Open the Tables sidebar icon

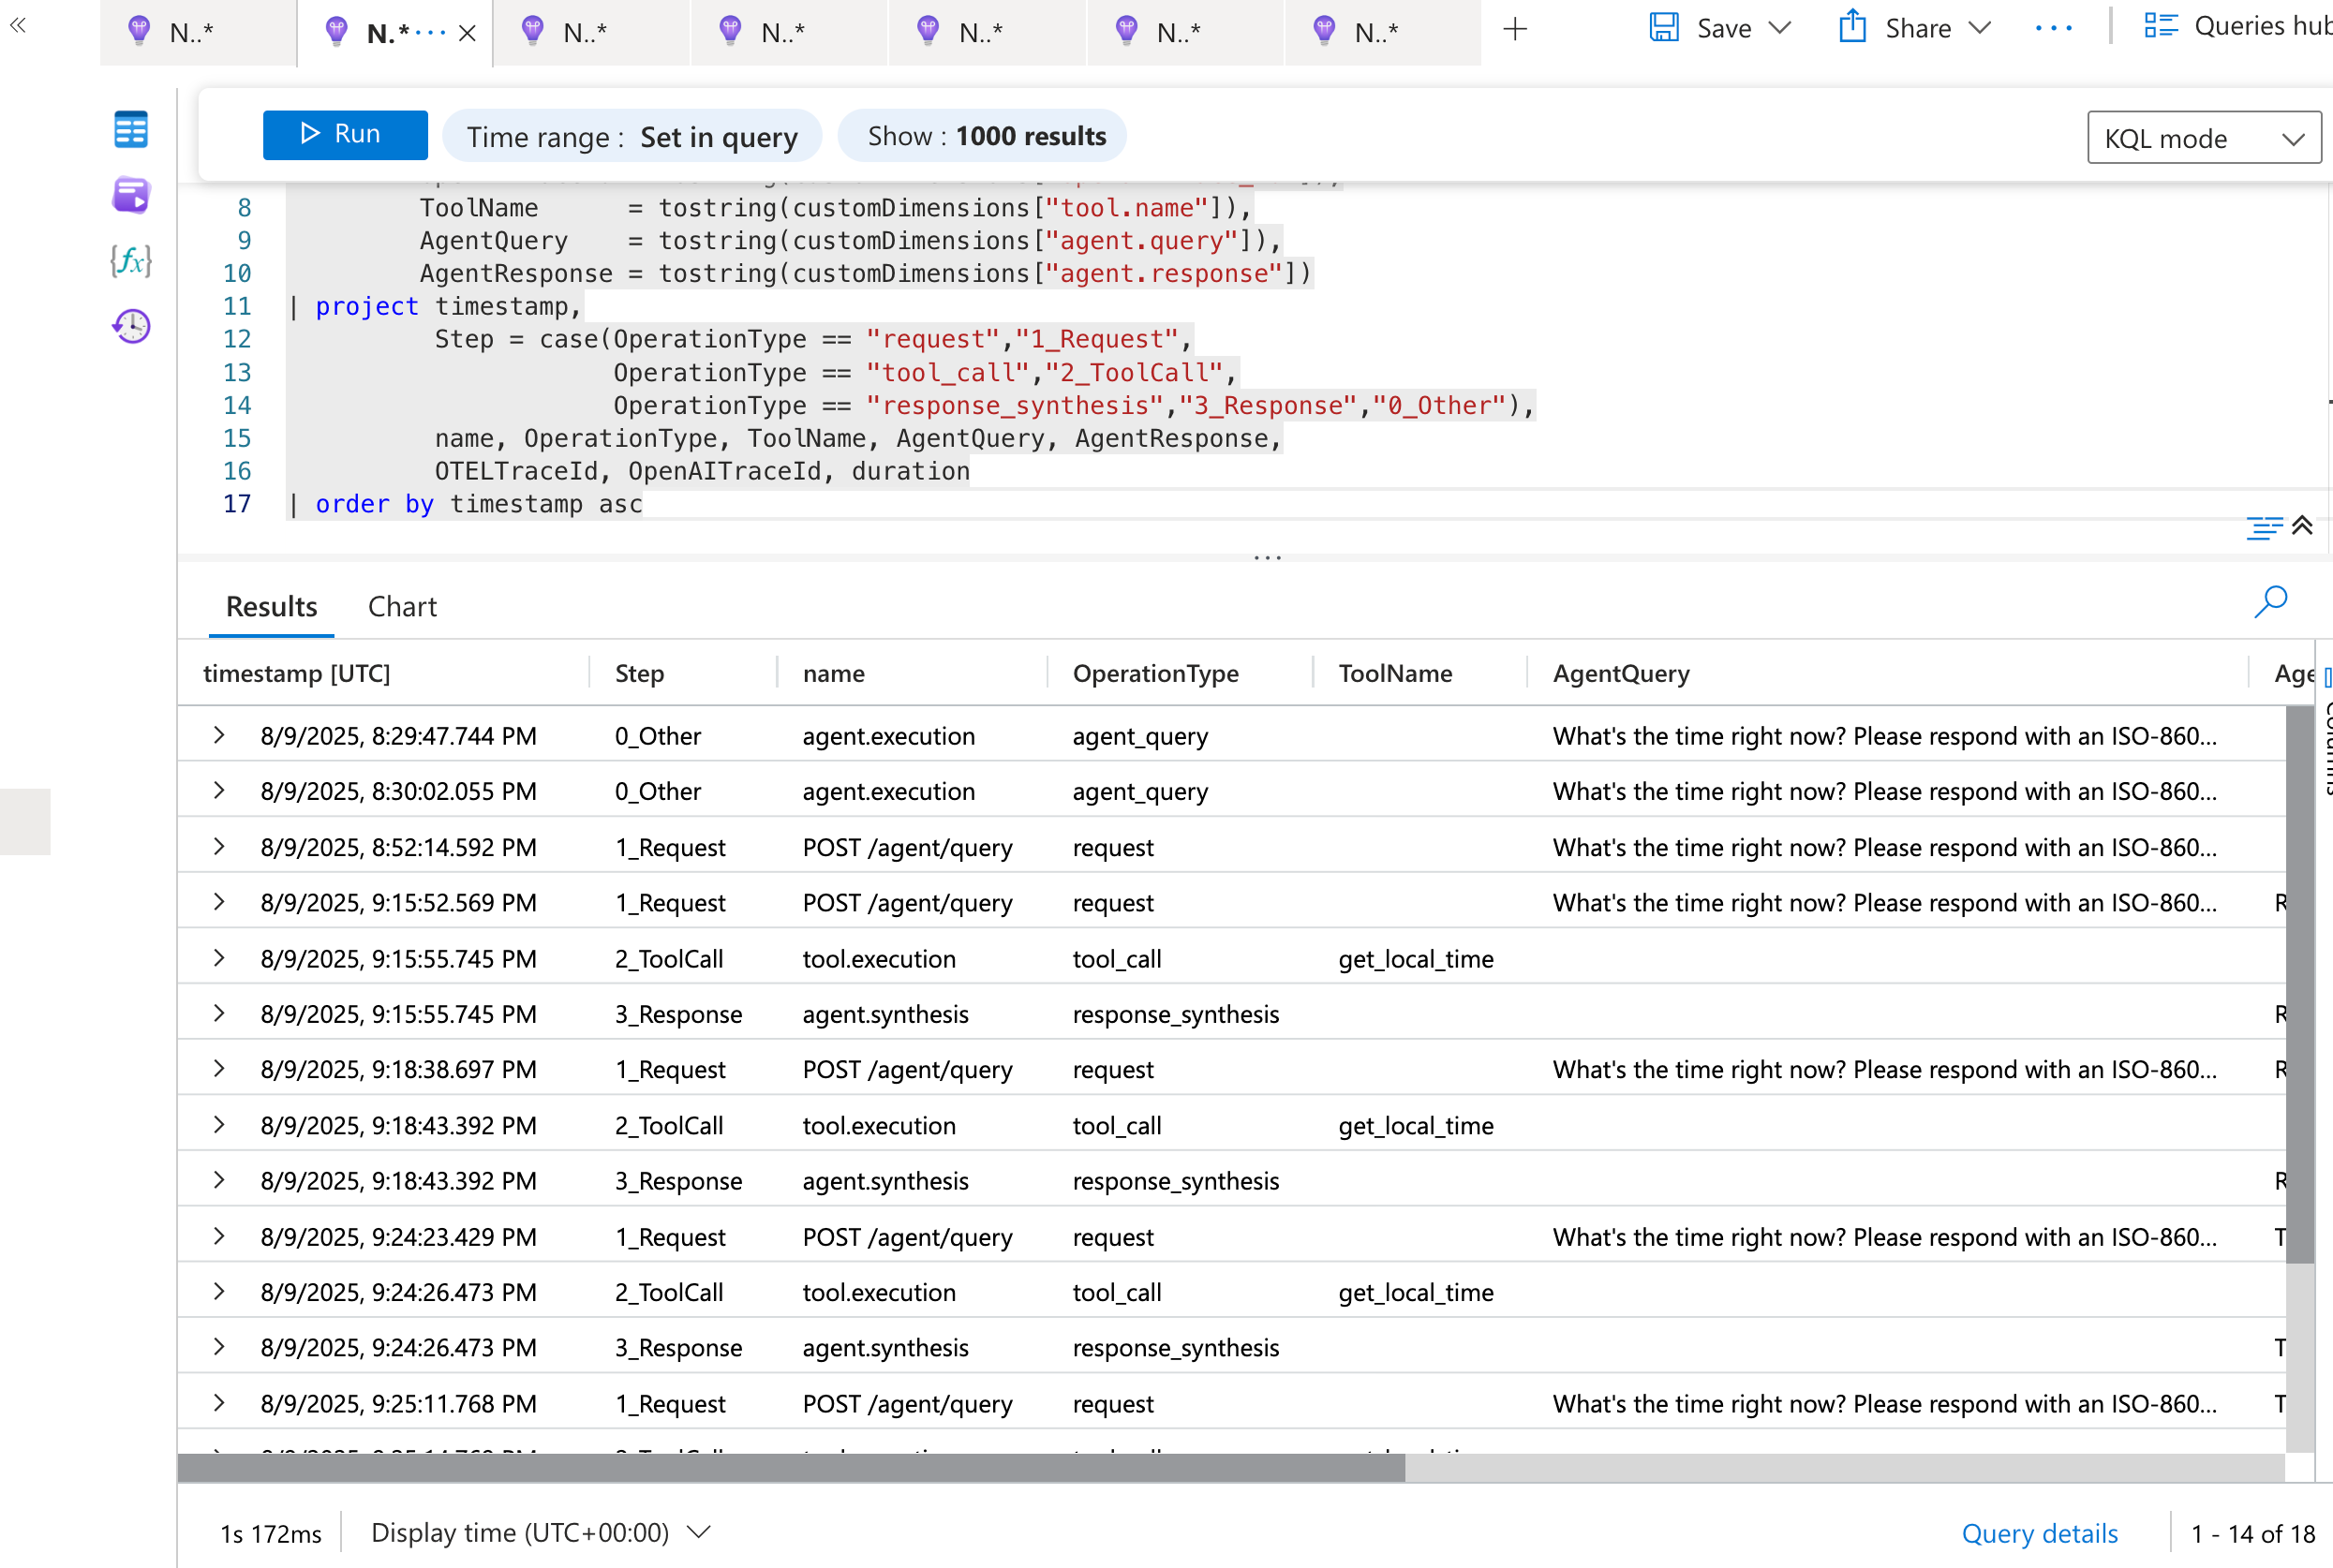[131, 129]
